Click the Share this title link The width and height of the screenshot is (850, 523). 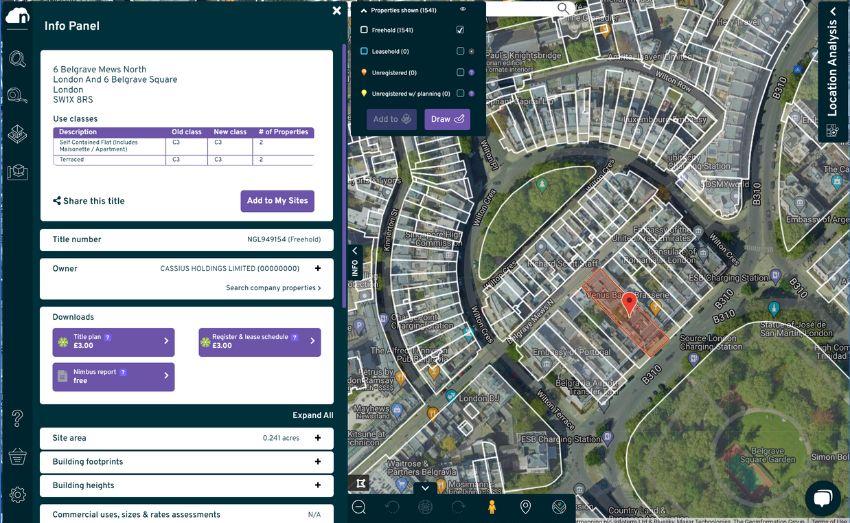(89, 201)
